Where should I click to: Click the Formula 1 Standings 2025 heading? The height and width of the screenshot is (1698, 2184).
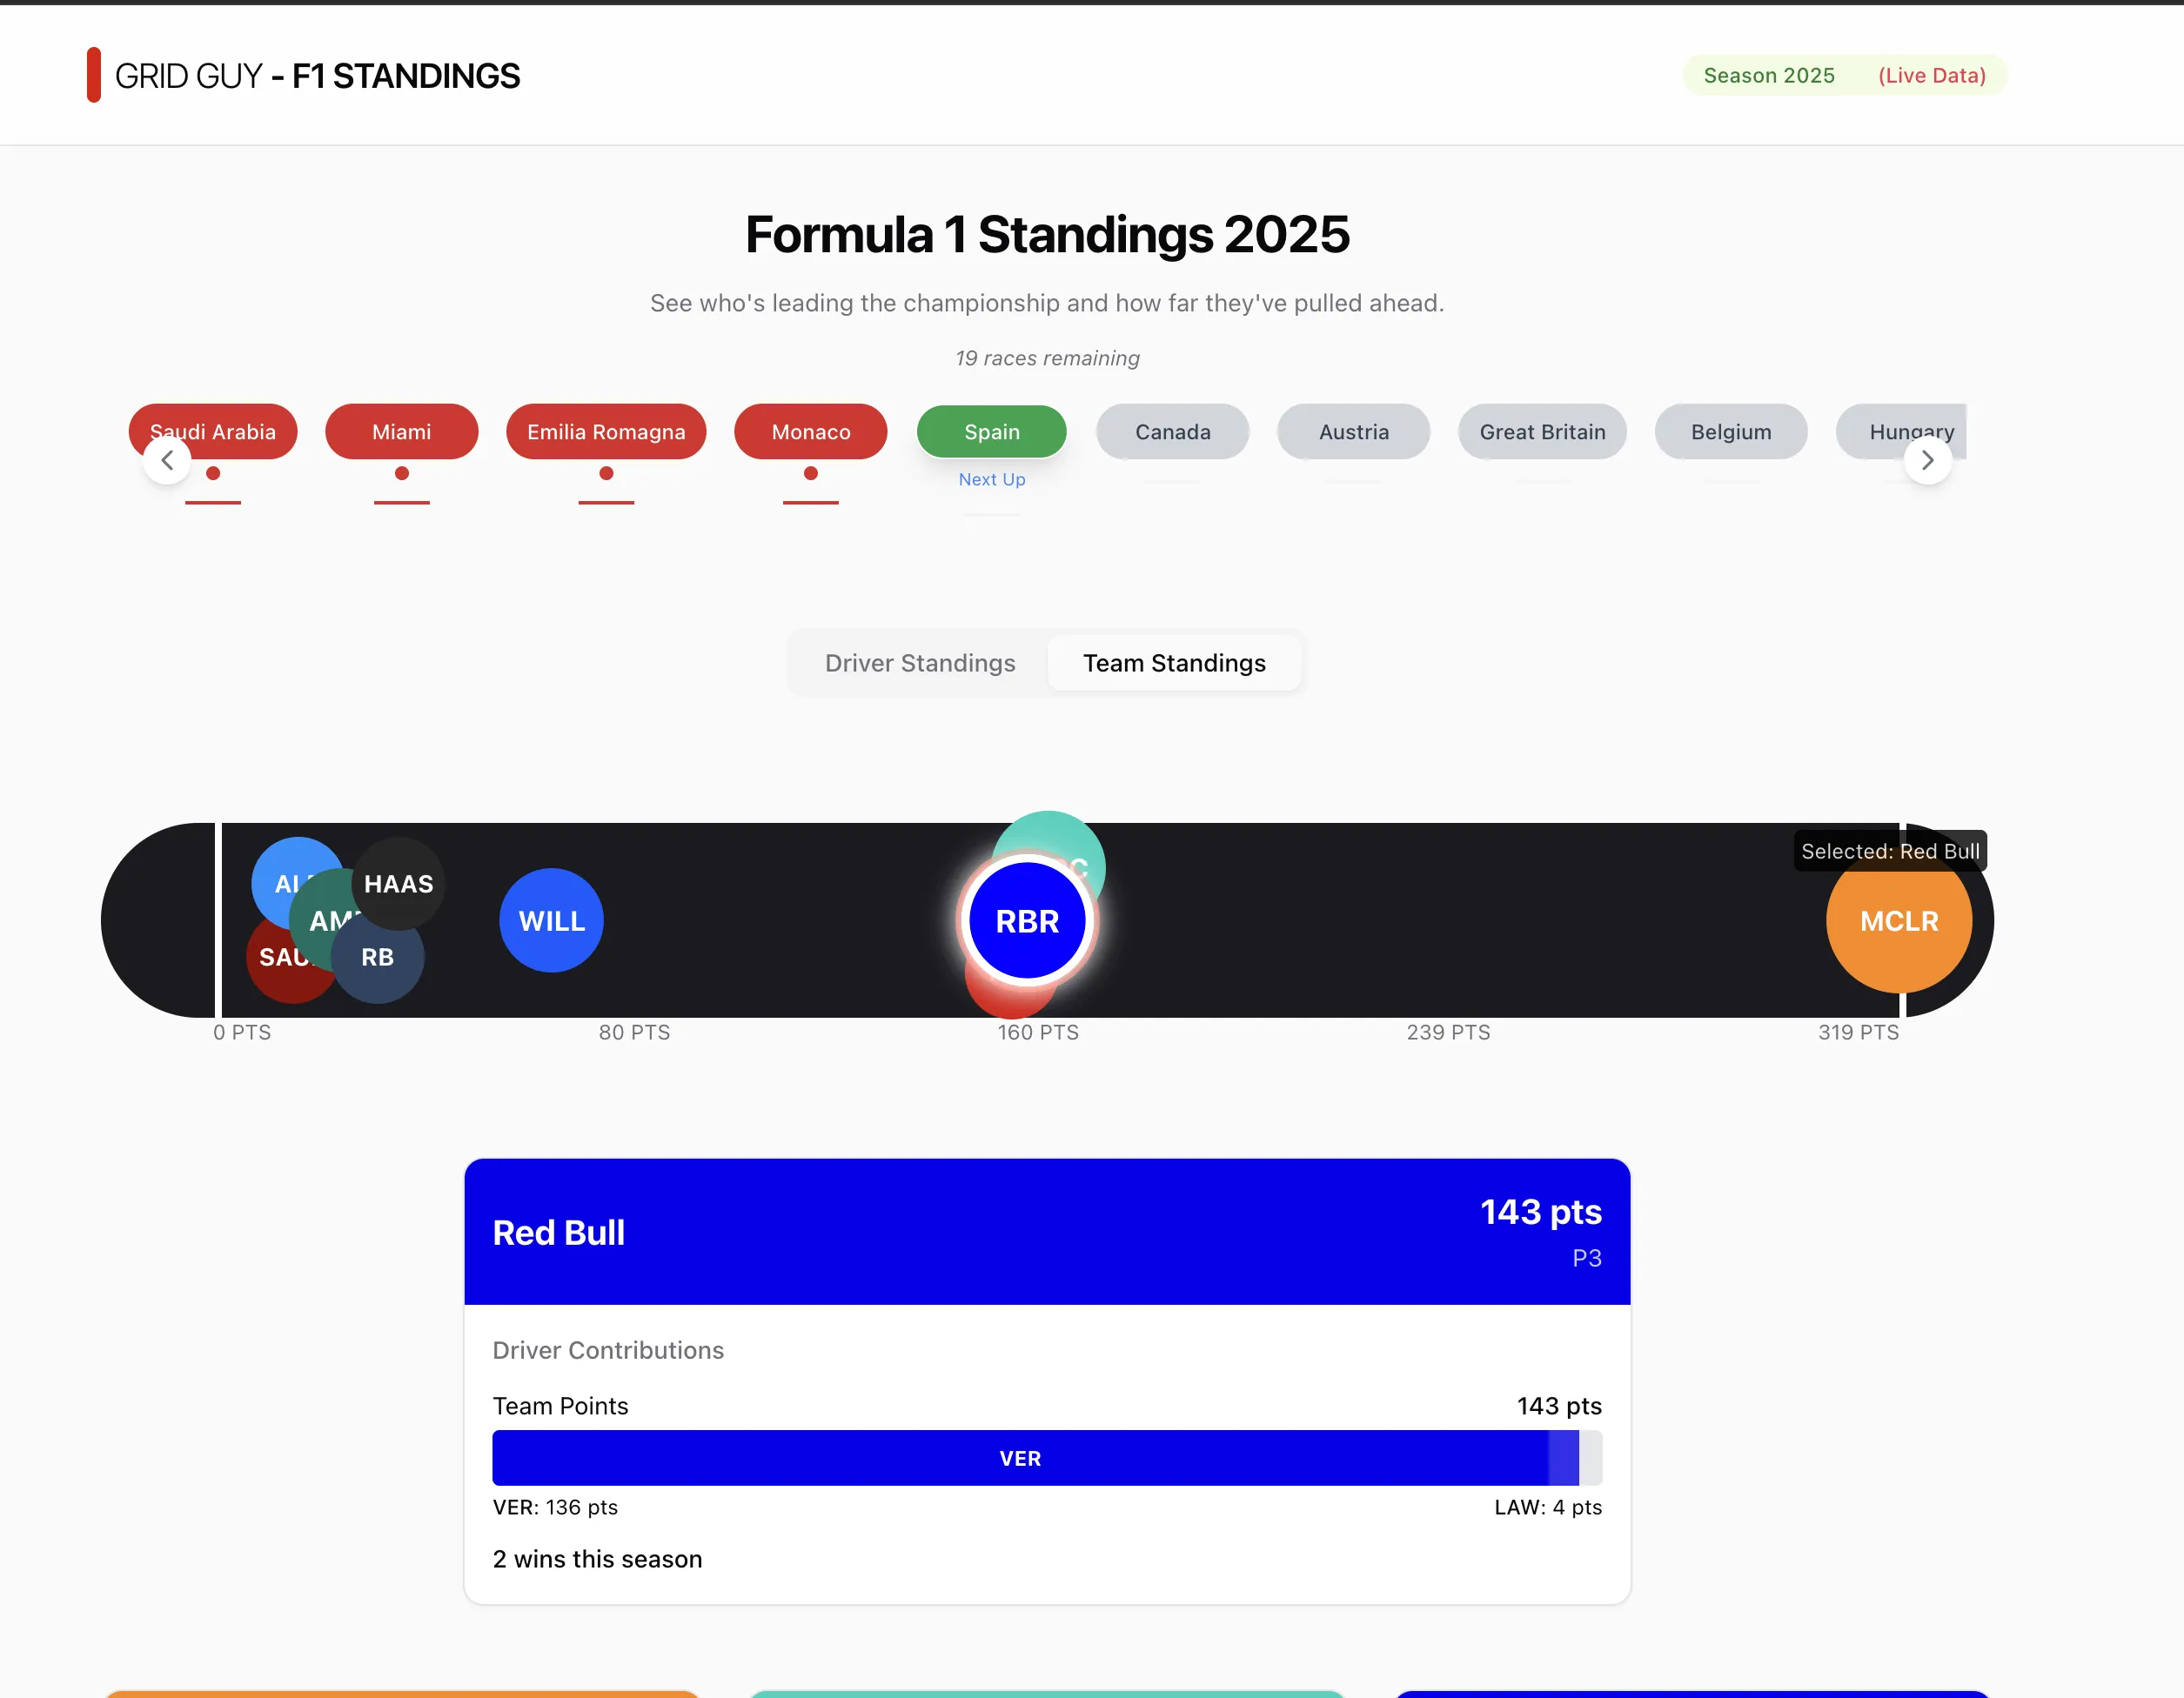tap(1047, 234)
